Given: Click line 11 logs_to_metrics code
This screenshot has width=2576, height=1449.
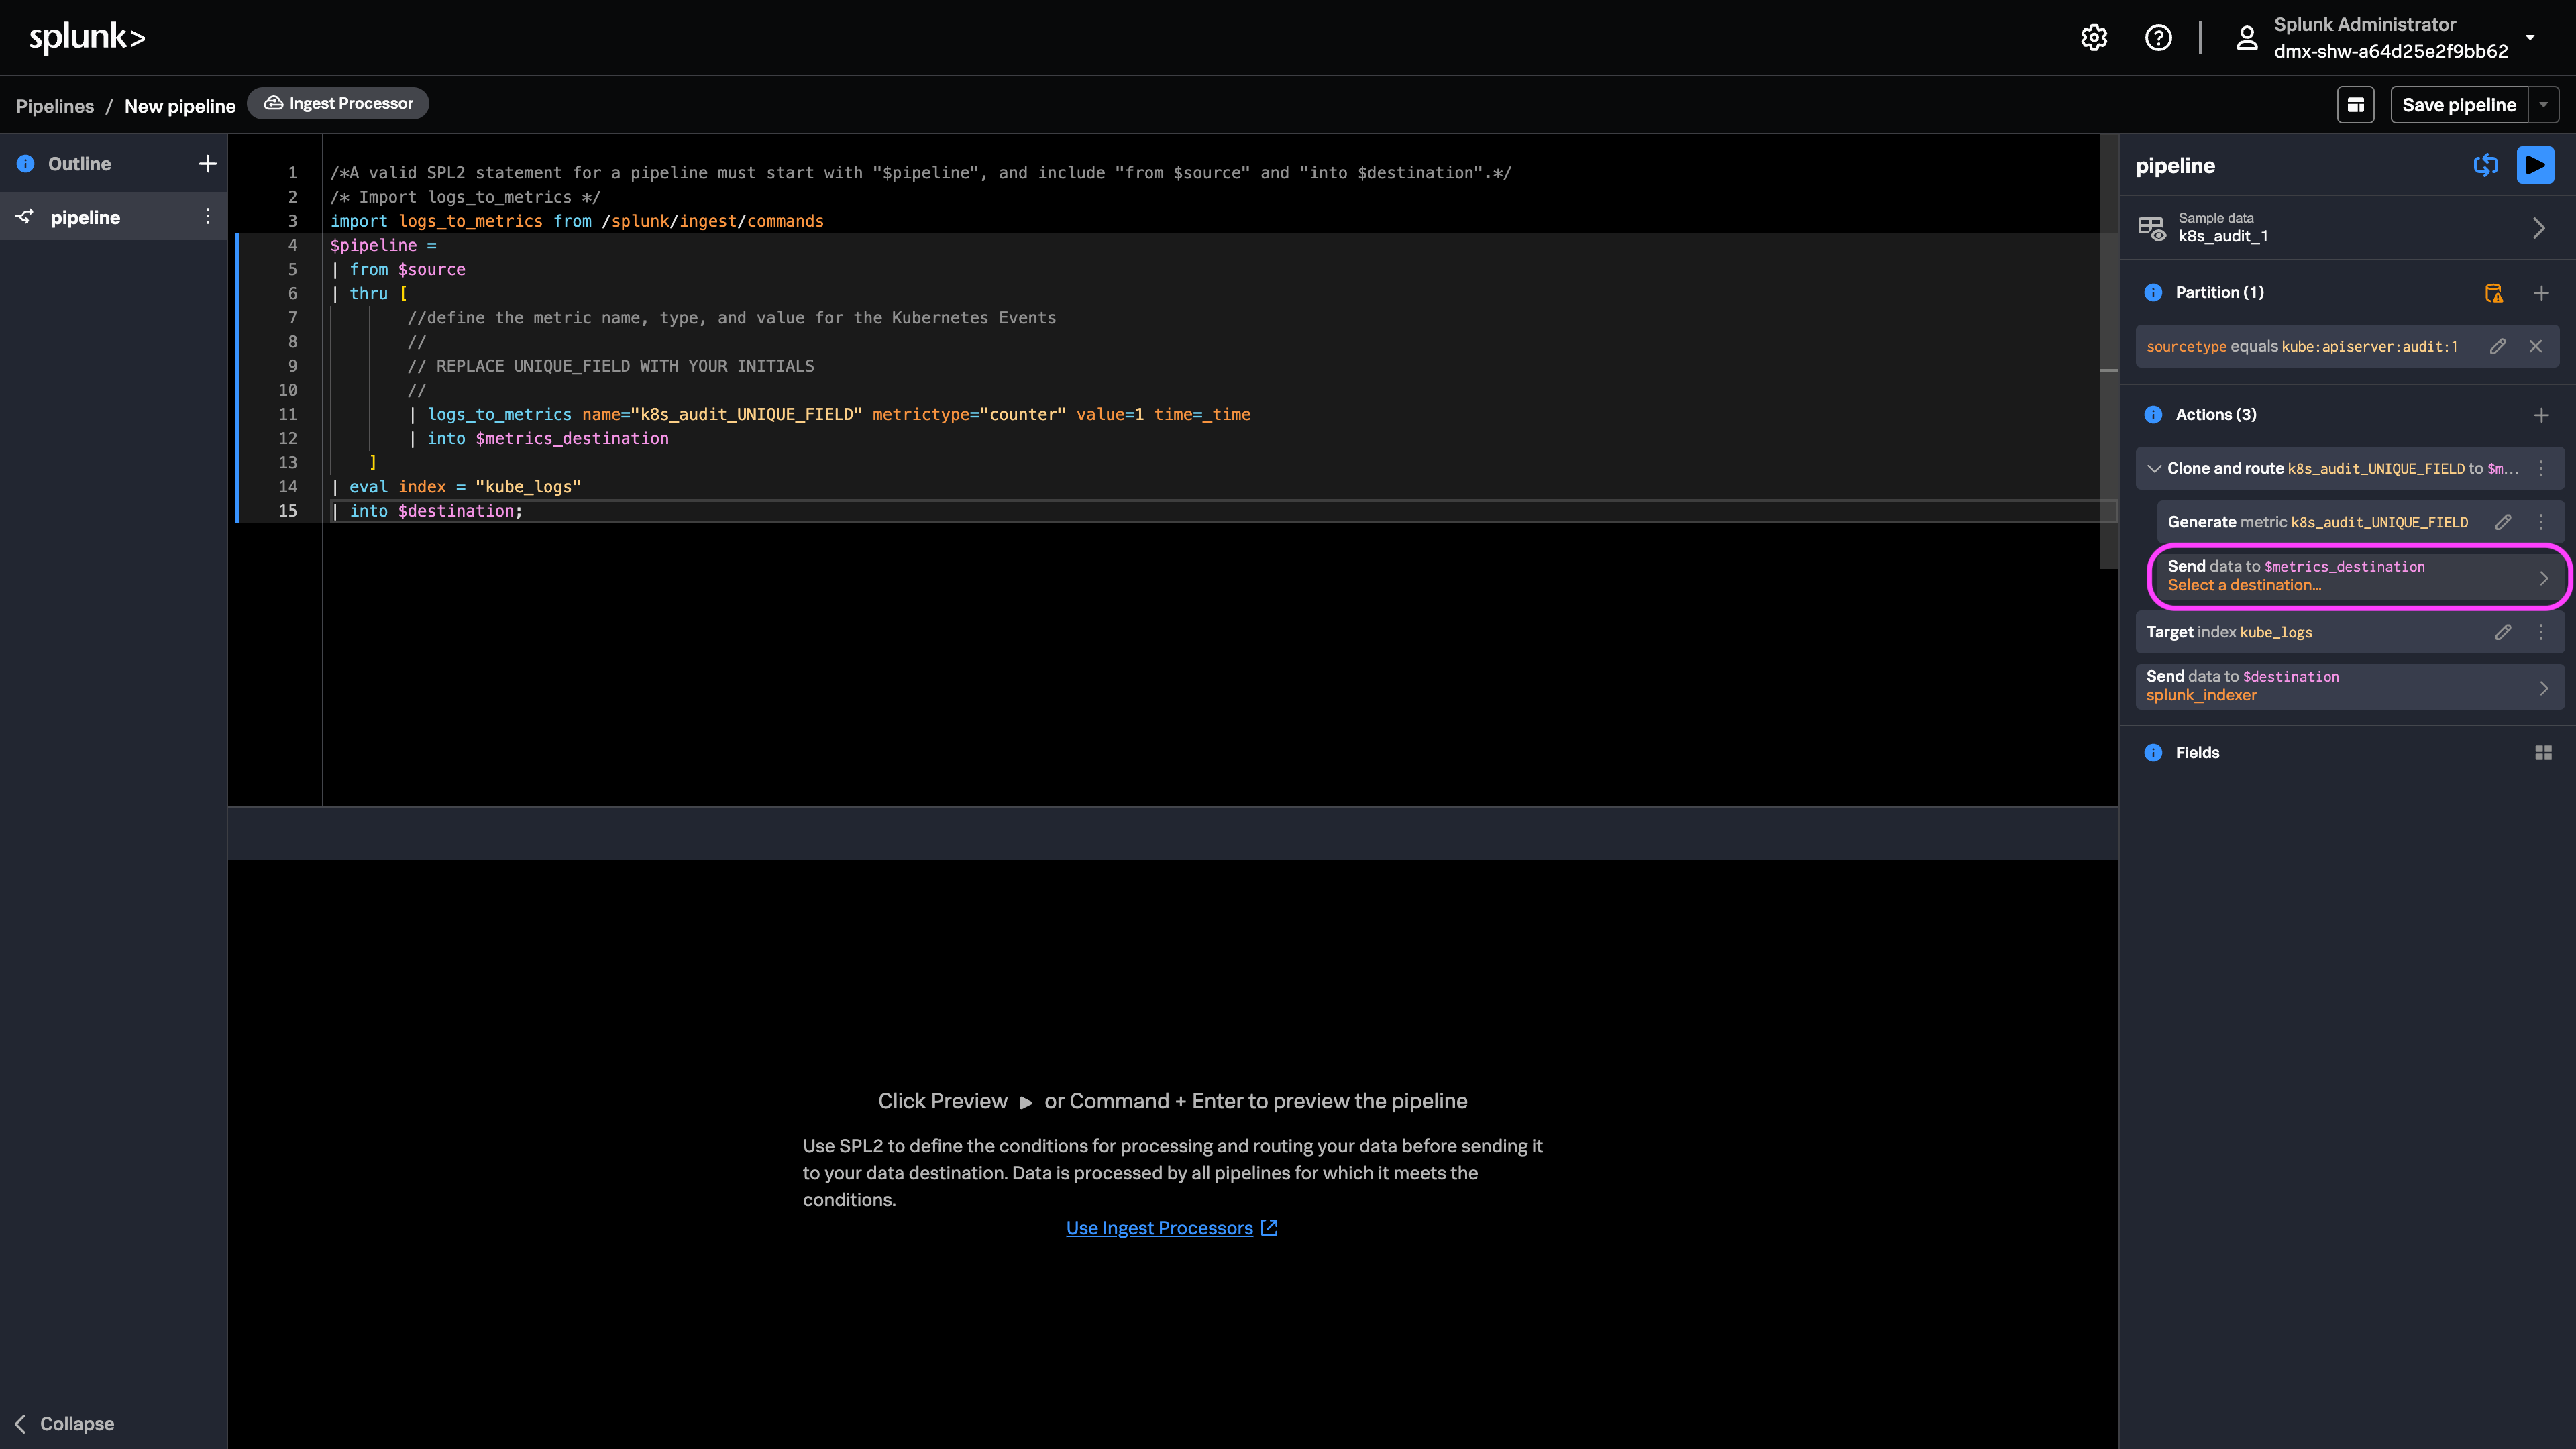Looking at the screenshot, I should [x=829, y=414].
